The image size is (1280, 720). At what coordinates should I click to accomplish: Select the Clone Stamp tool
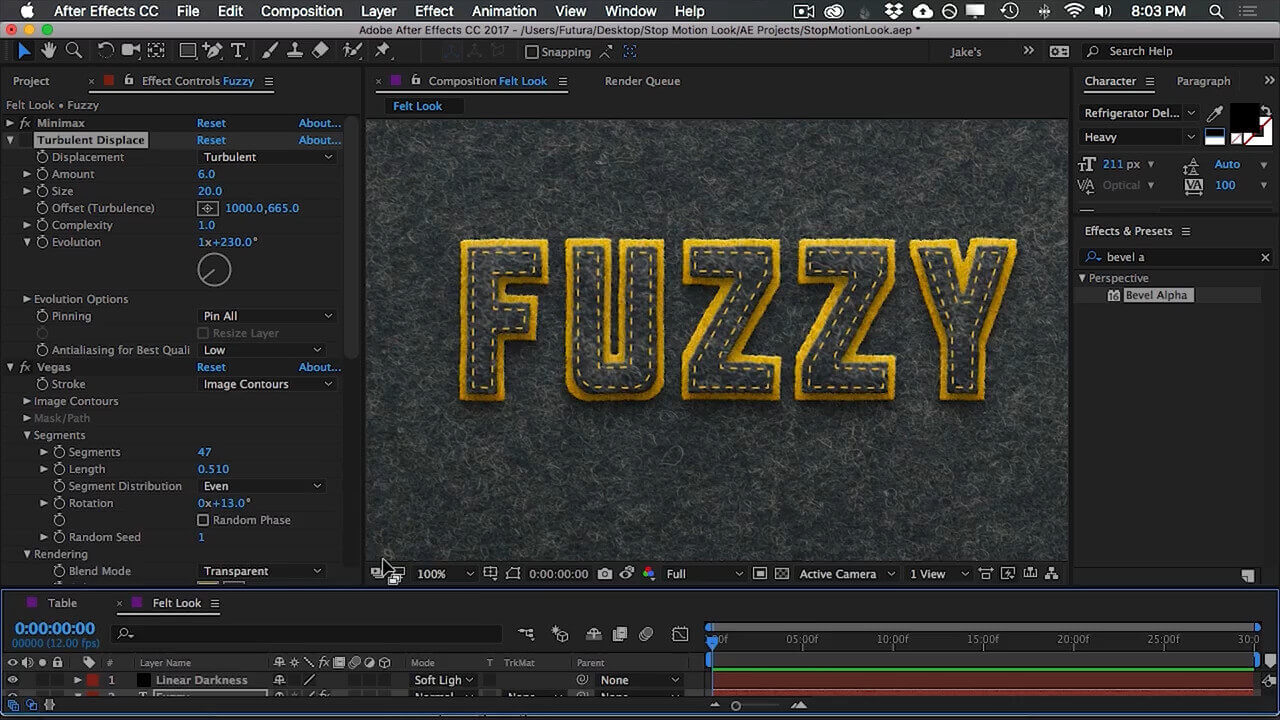point(295,50)
